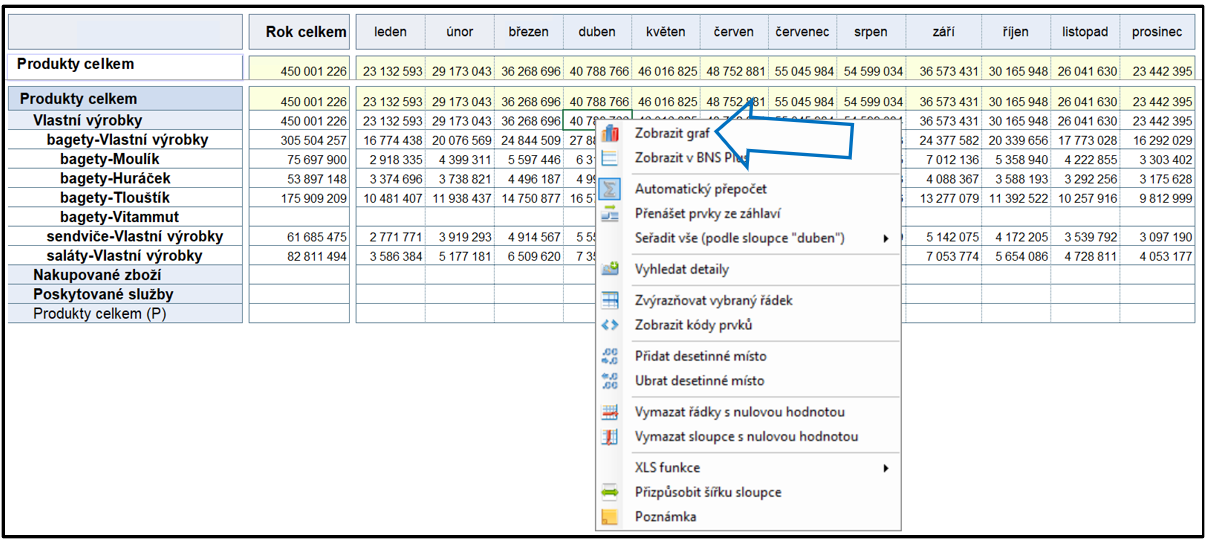
Task: Select the květen column header
Action: coord(666,32)
